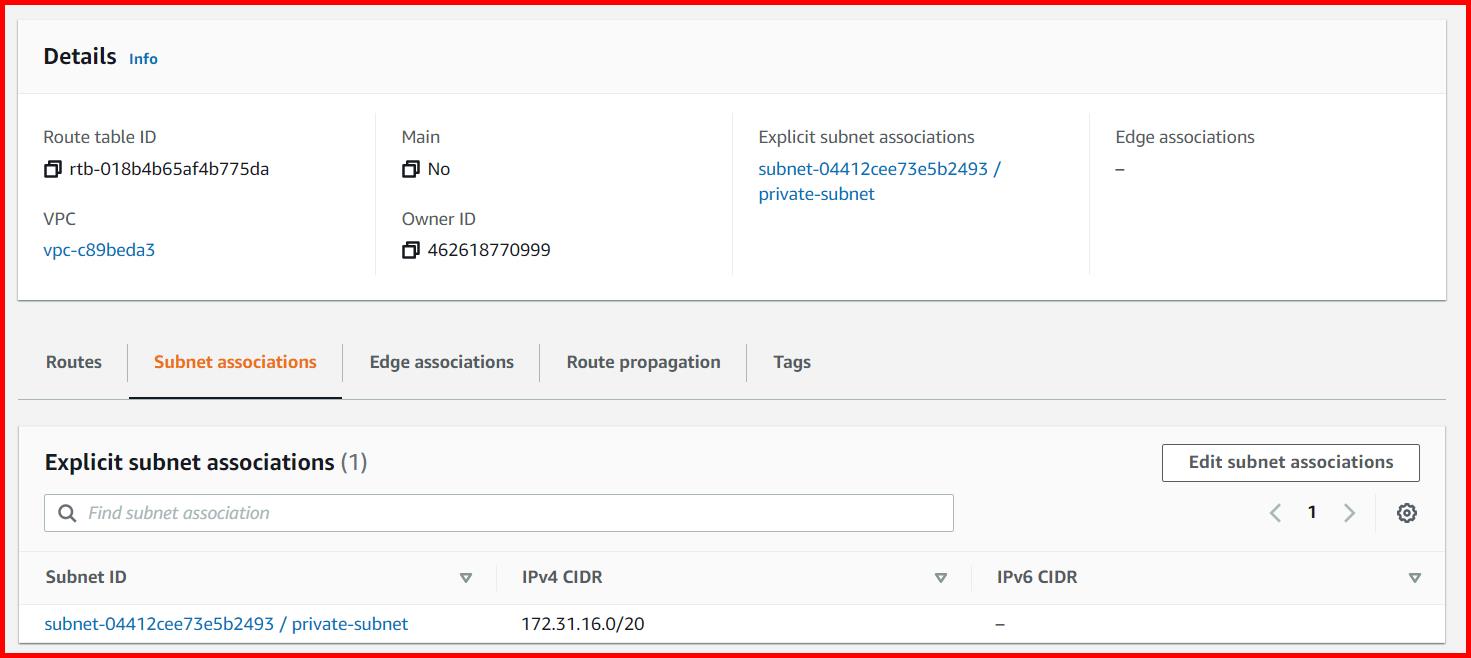Open table preferences gear icon
Viewport: 1471px width, 658px height.
coord(1406,513)
